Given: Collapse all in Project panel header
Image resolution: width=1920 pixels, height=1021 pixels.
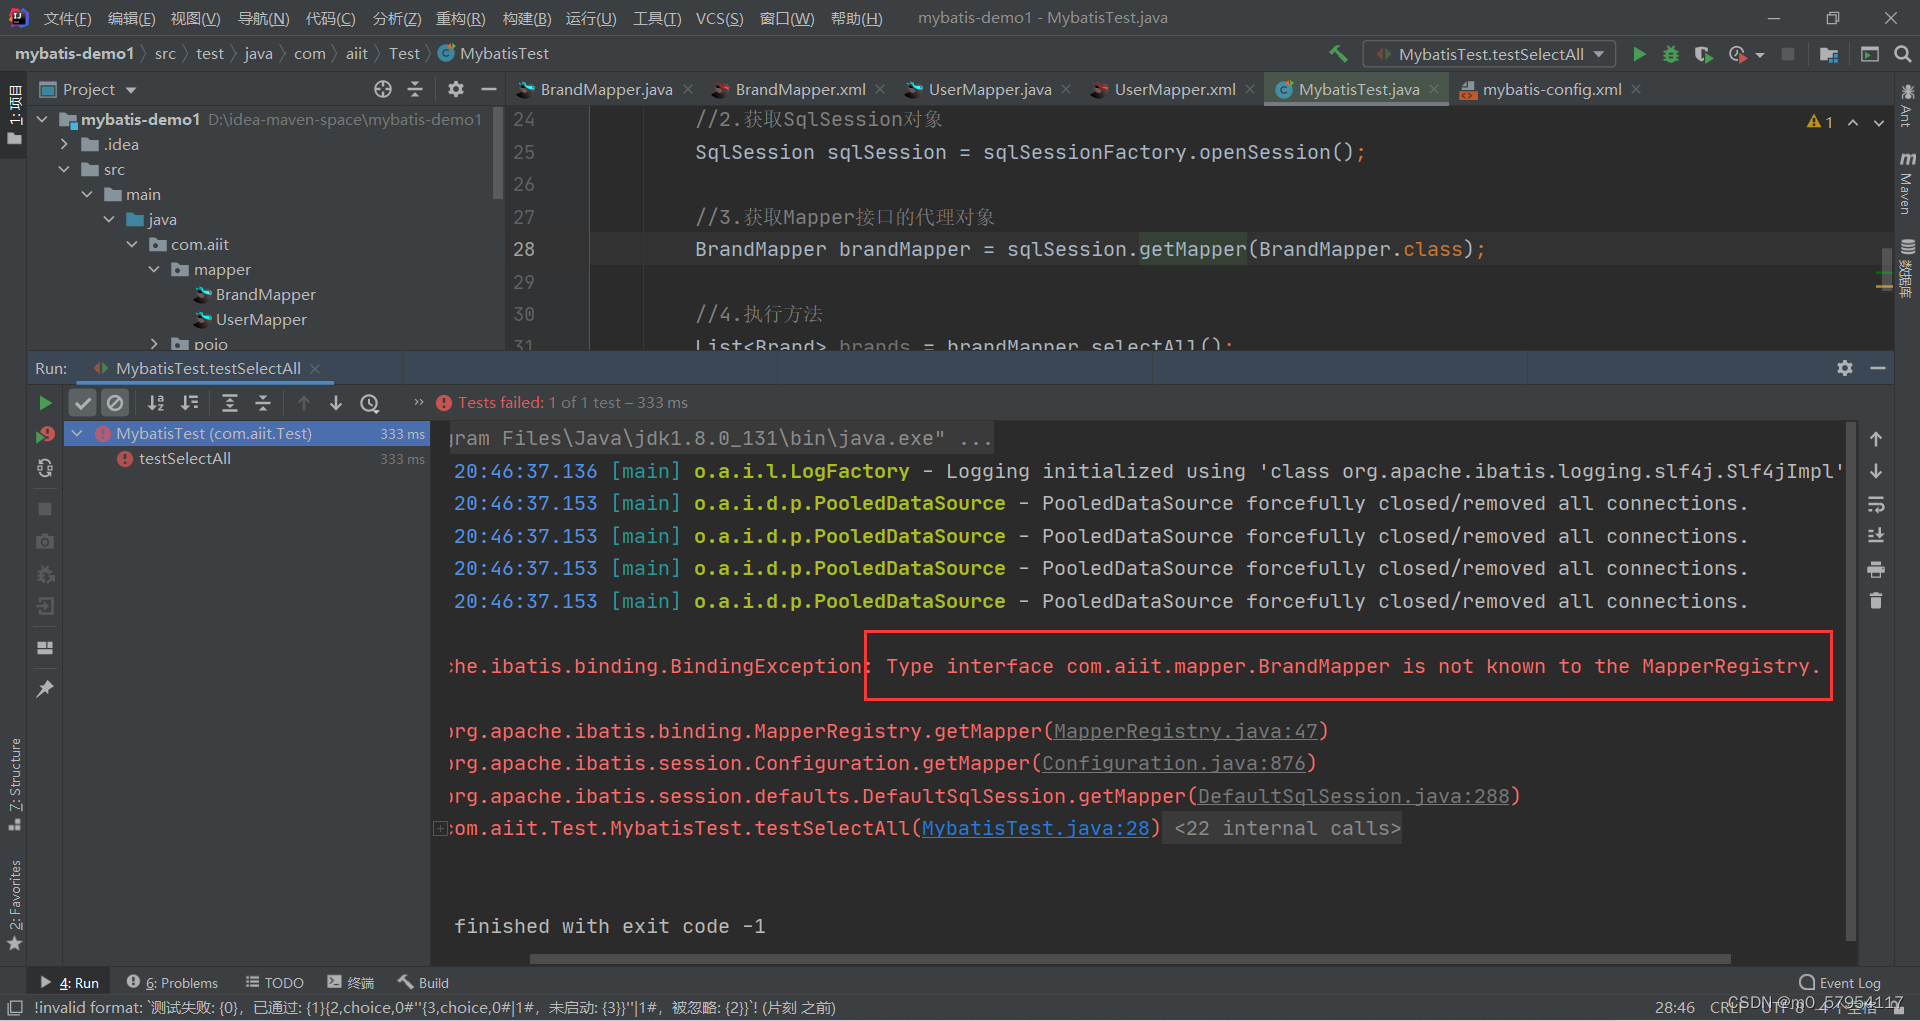Looking at the screenshot, I should [x=415, y=89].
